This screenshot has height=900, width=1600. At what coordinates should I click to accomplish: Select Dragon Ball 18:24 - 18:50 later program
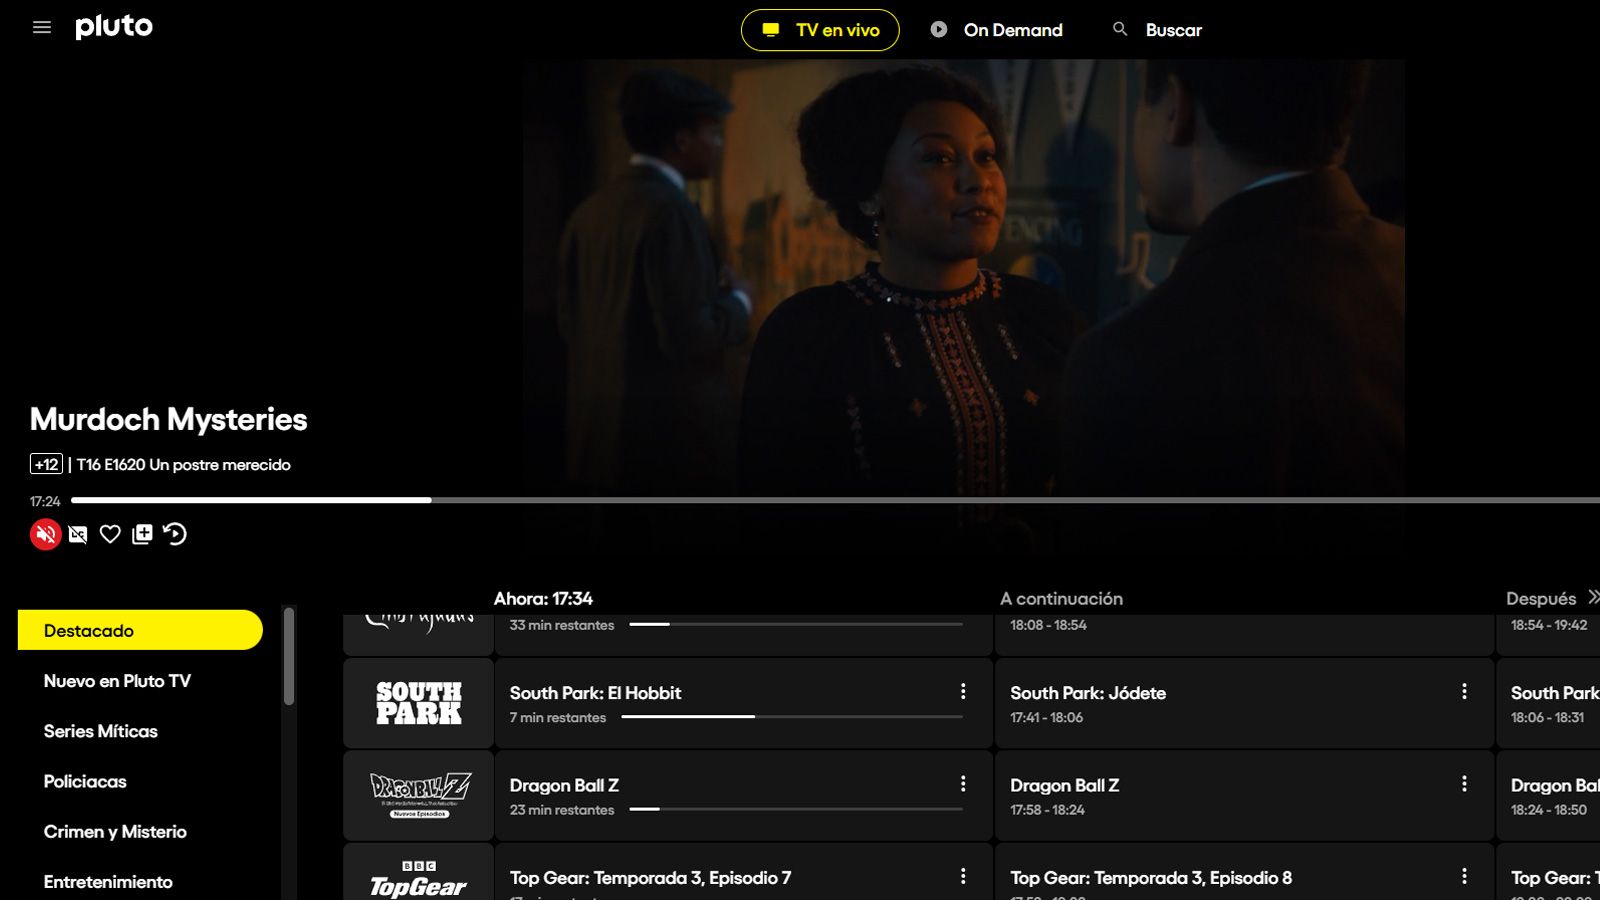(1549, 796)
